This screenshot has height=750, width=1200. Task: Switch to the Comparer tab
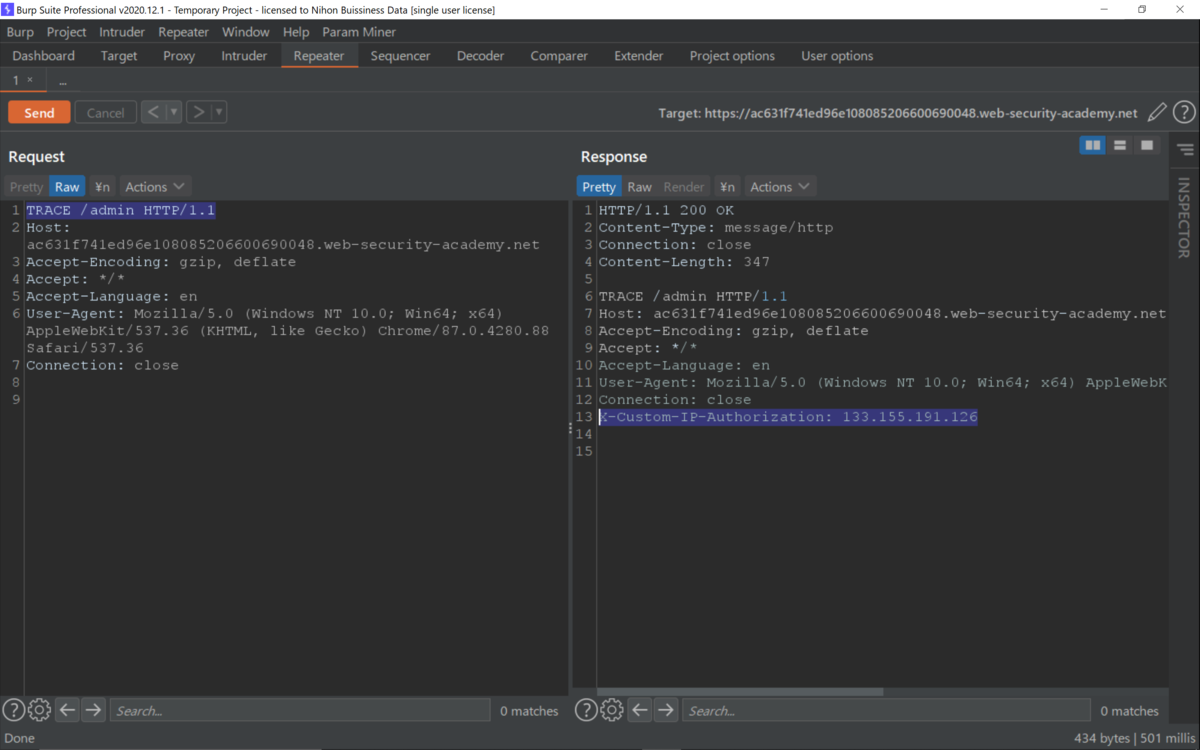point(559,56)
